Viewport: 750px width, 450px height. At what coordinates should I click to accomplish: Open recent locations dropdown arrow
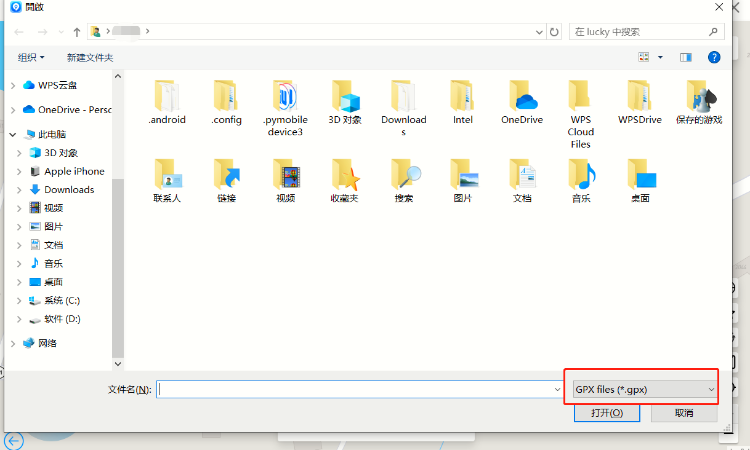[x=61, y=32]
